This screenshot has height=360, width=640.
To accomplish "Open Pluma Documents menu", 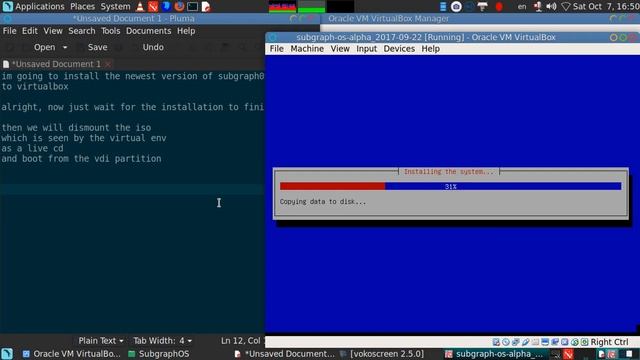I will [x=149, y=31].
